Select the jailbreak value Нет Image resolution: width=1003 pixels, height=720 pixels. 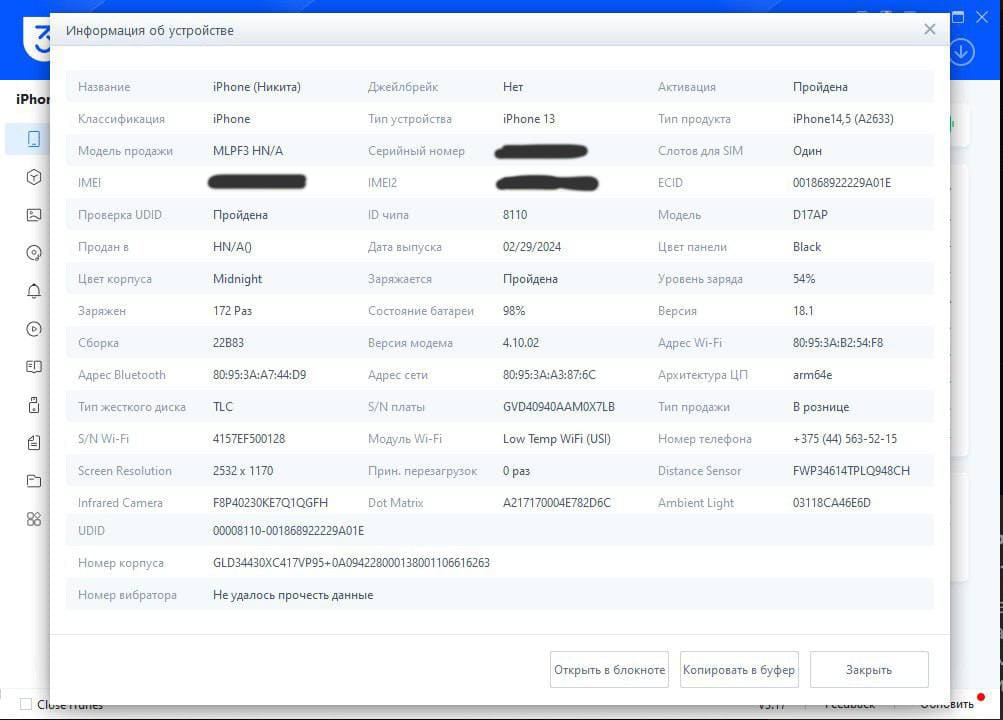click(x=513, y=87)
